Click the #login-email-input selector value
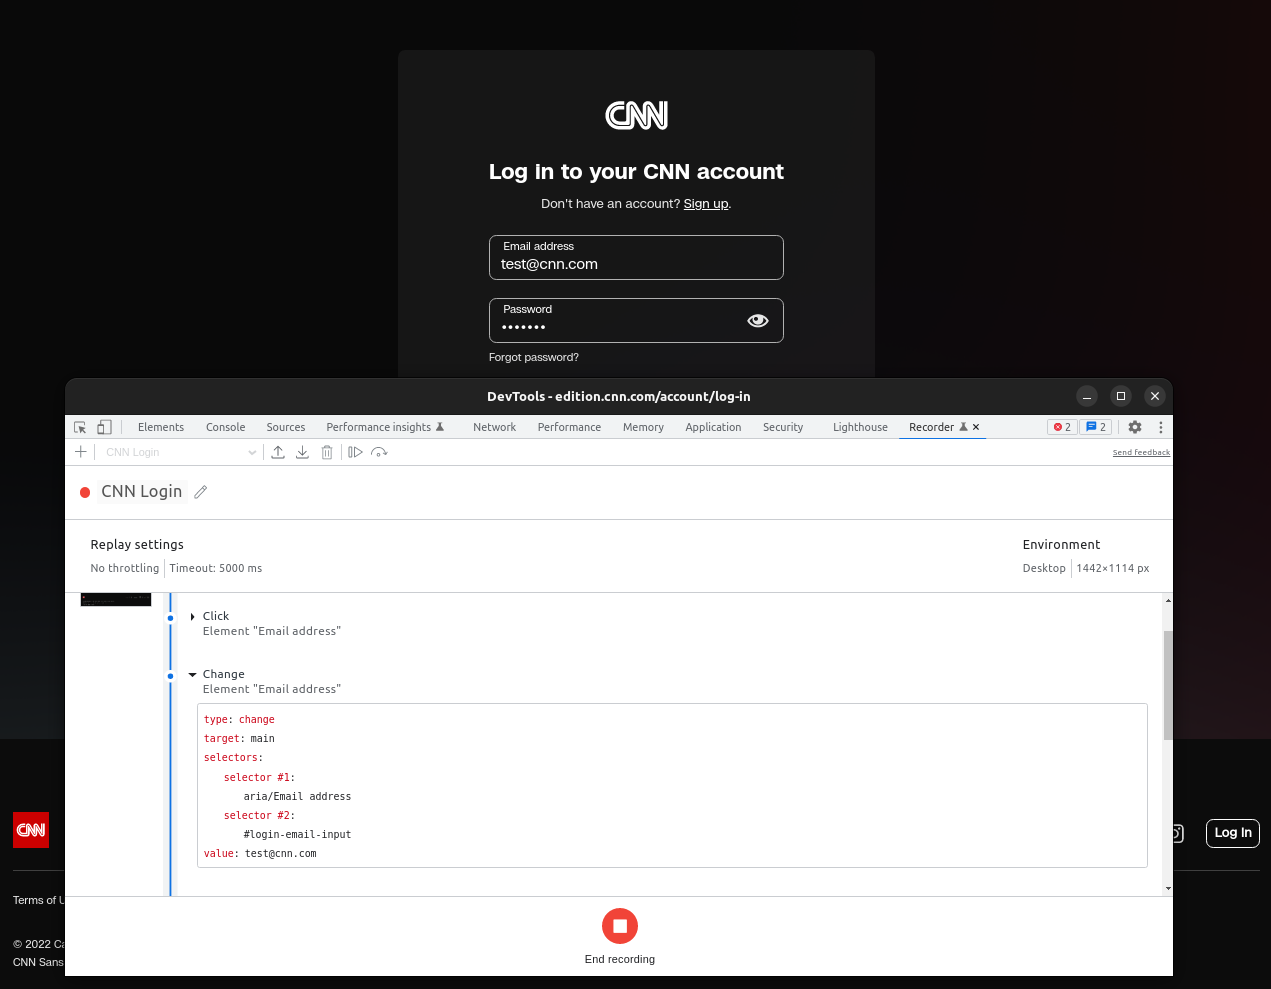The height and width of the screenshot is (989, 1271). (x=297, y=835)
